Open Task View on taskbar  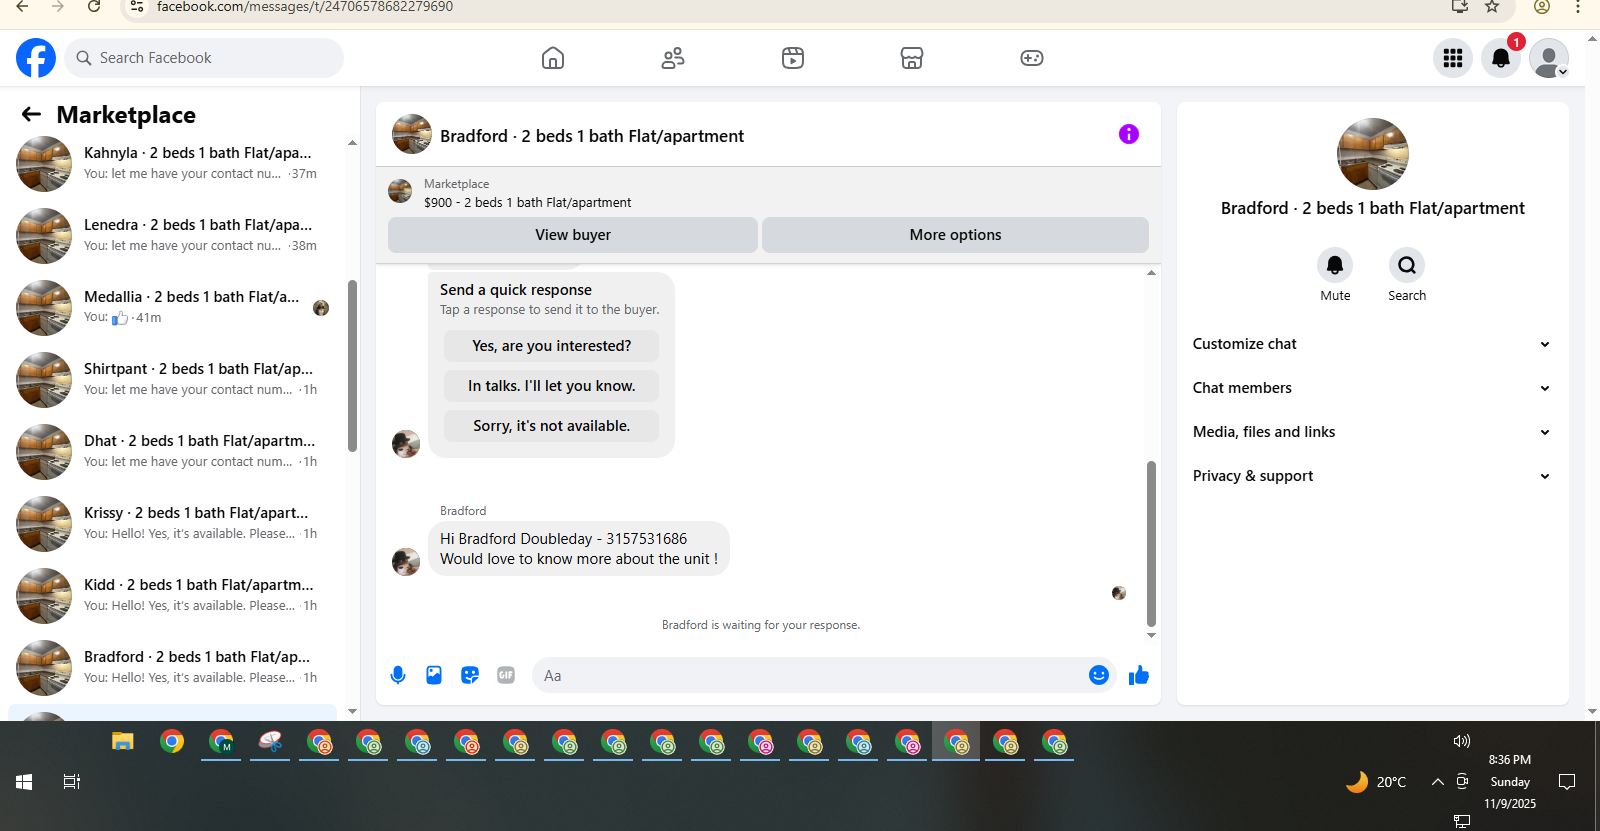coord(72,782)
